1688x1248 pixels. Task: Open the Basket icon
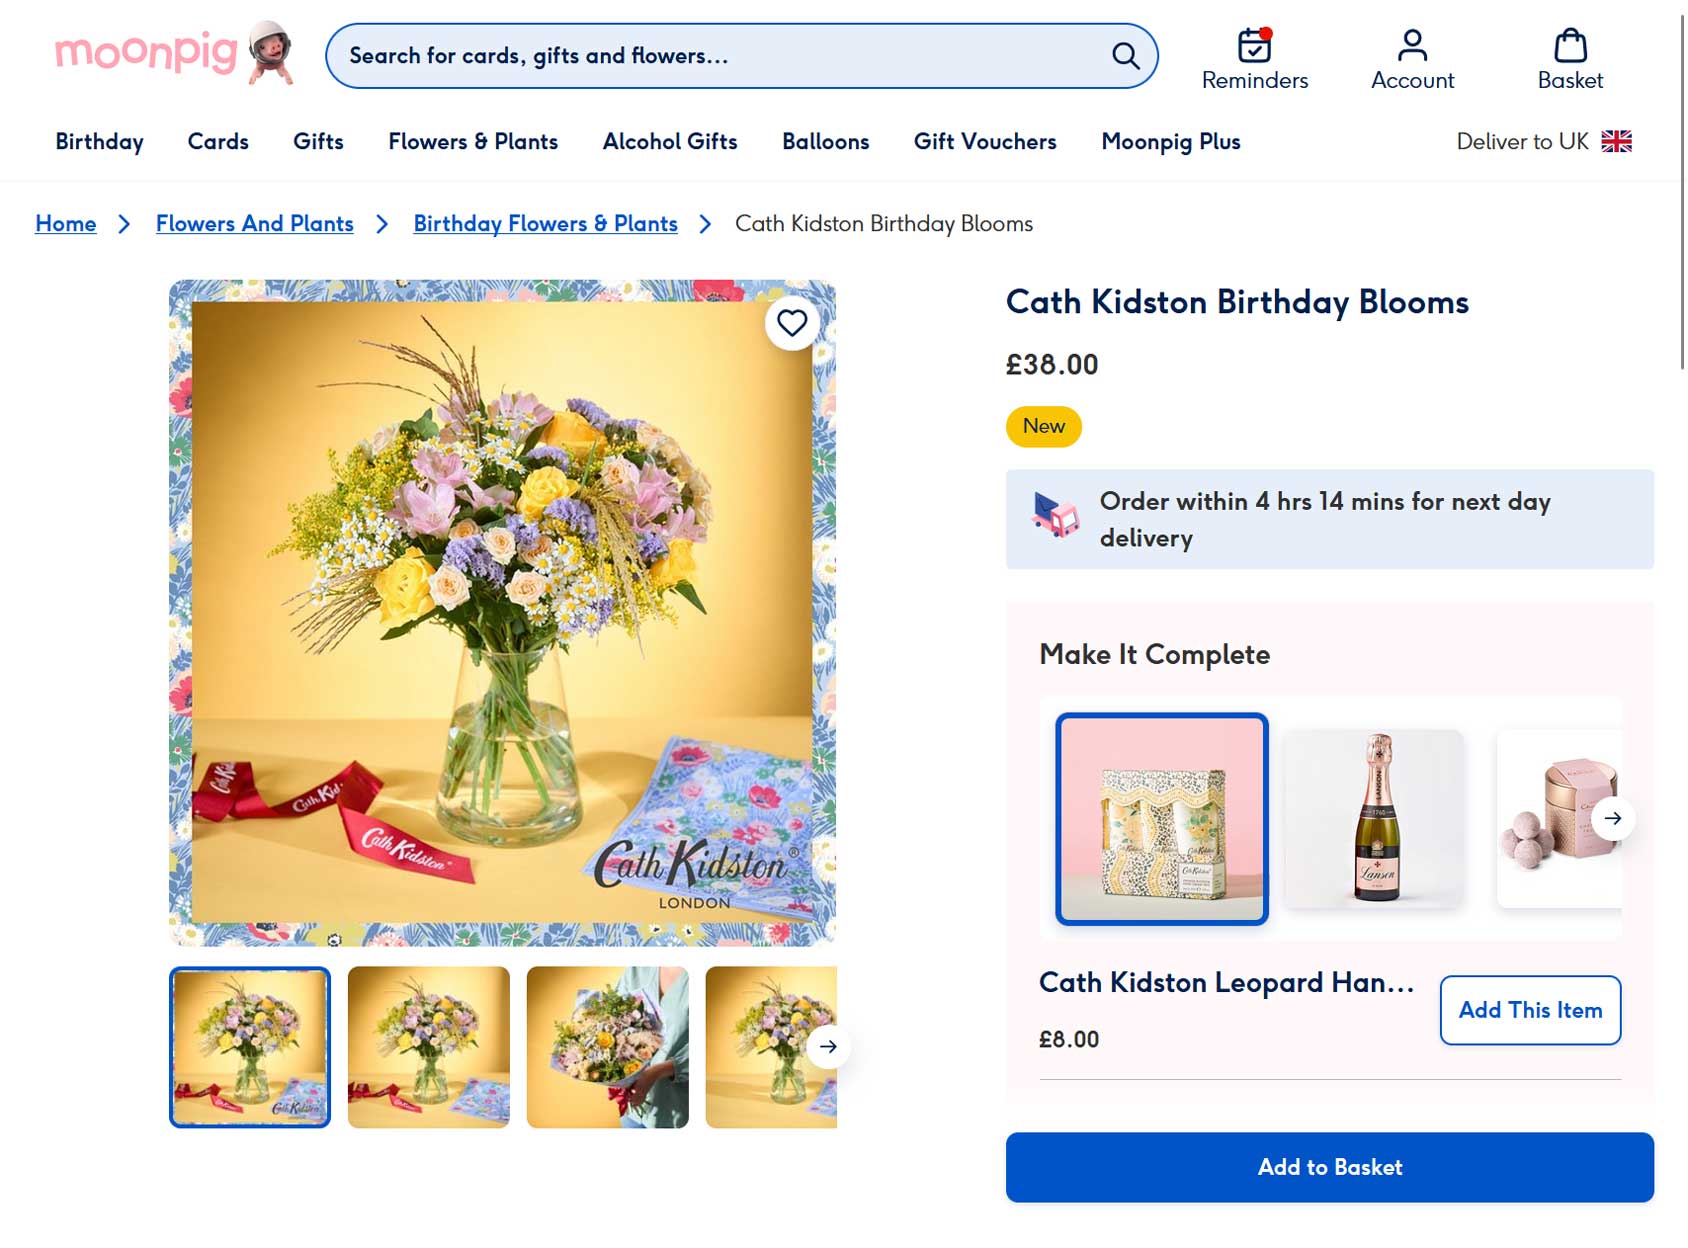click(1570, 45)
